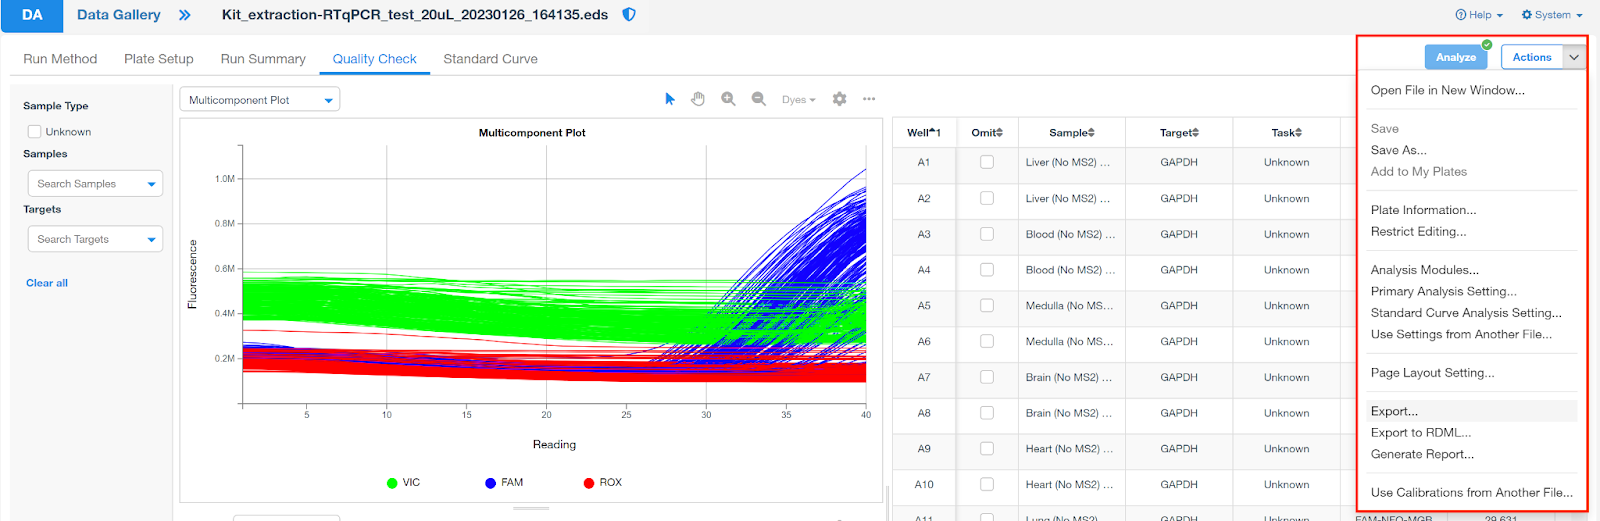Toggle the blue FAM legend swatch
This screenshot has width=1600, height=521.
click(490, 483)
